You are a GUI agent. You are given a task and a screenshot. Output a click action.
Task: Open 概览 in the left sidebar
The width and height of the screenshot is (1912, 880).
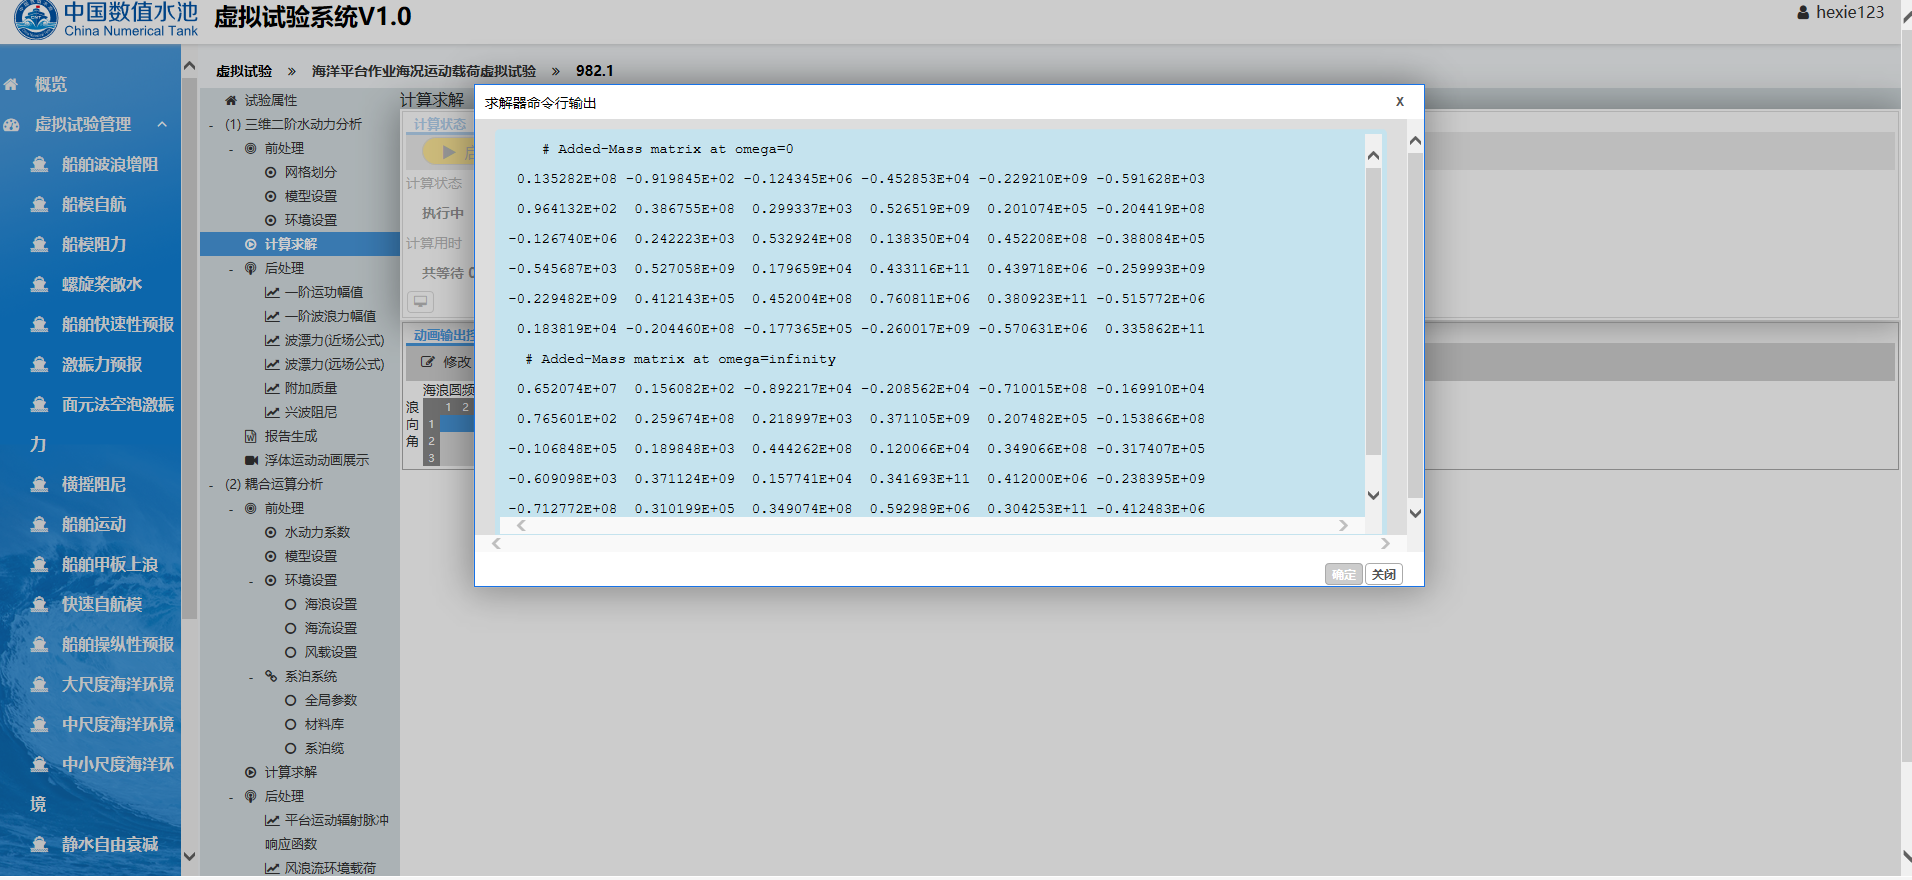50,84
